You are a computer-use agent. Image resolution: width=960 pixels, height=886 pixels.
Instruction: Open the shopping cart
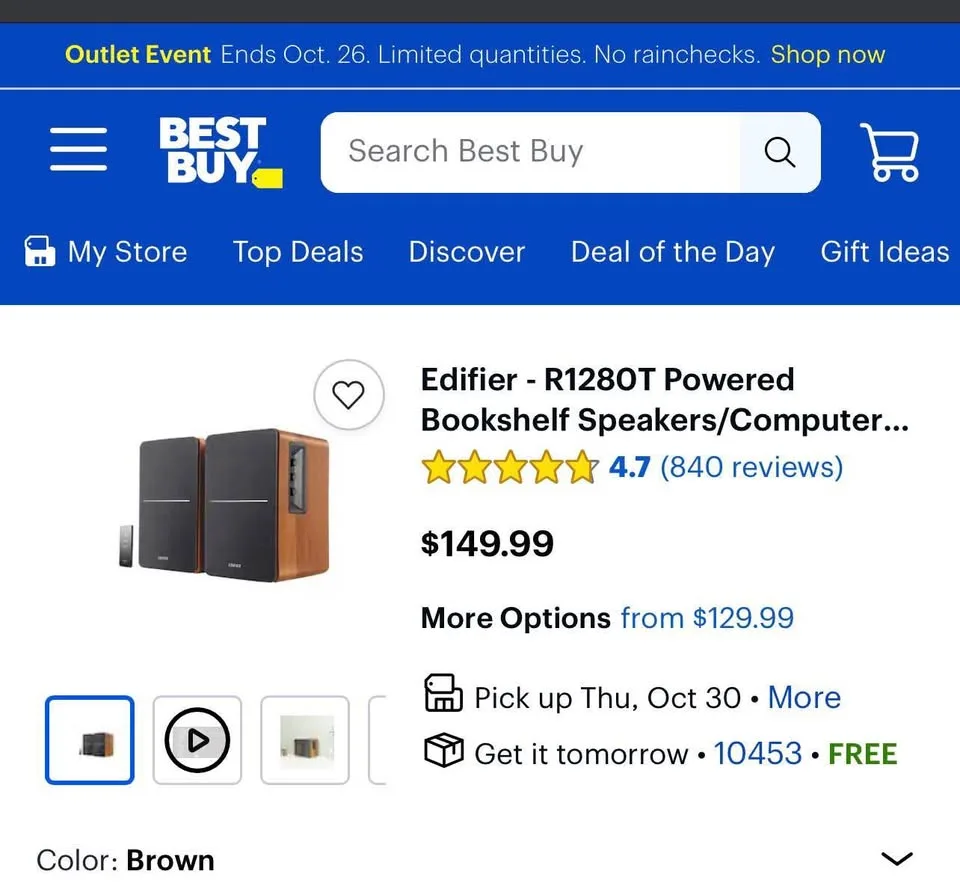890,152
